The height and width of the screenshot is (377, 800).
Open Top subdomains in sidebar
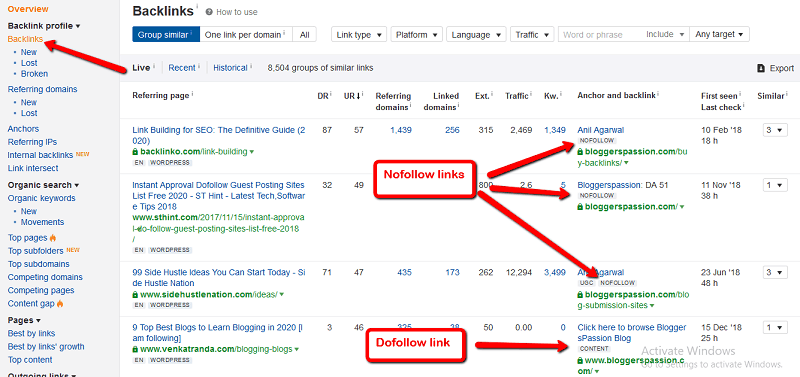pyautogui.click(x=39, y=264)
